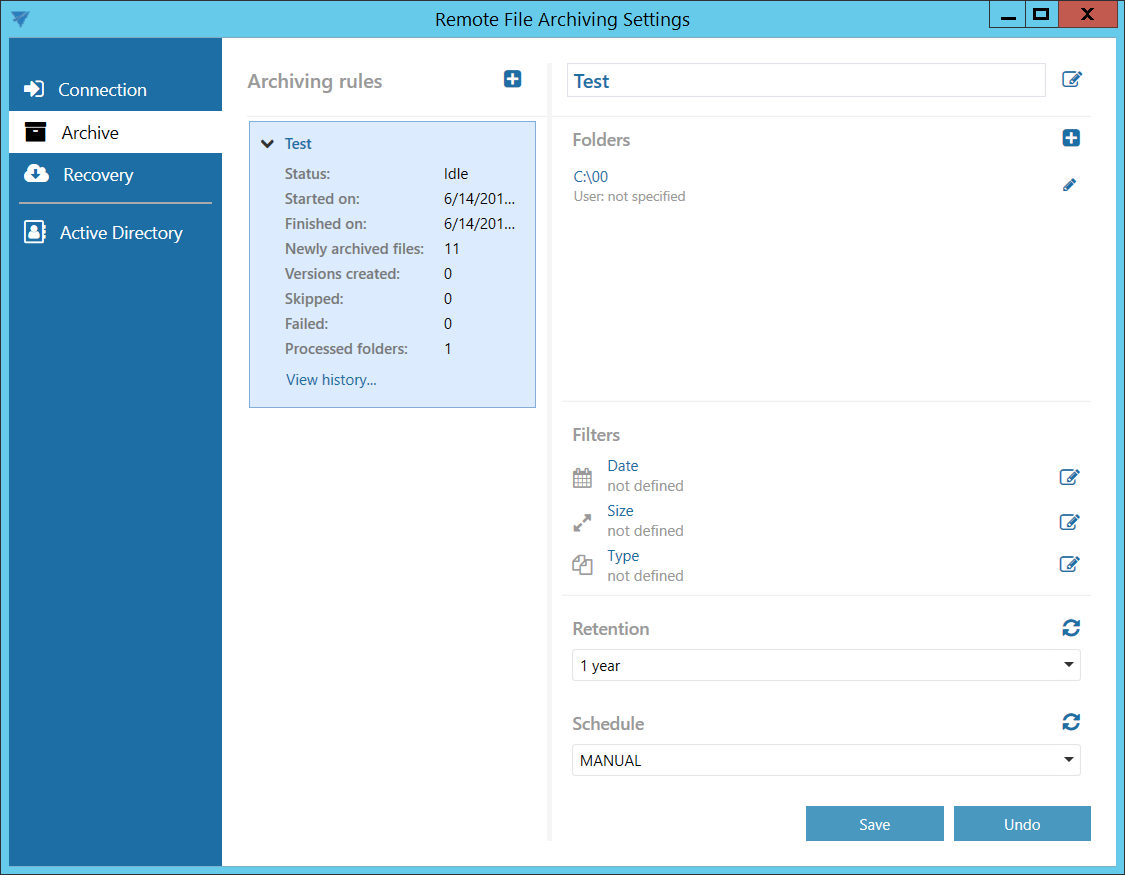This screenshot has height=875, width=1125.
Task: Edit the Size filter
Action: 1069,521
